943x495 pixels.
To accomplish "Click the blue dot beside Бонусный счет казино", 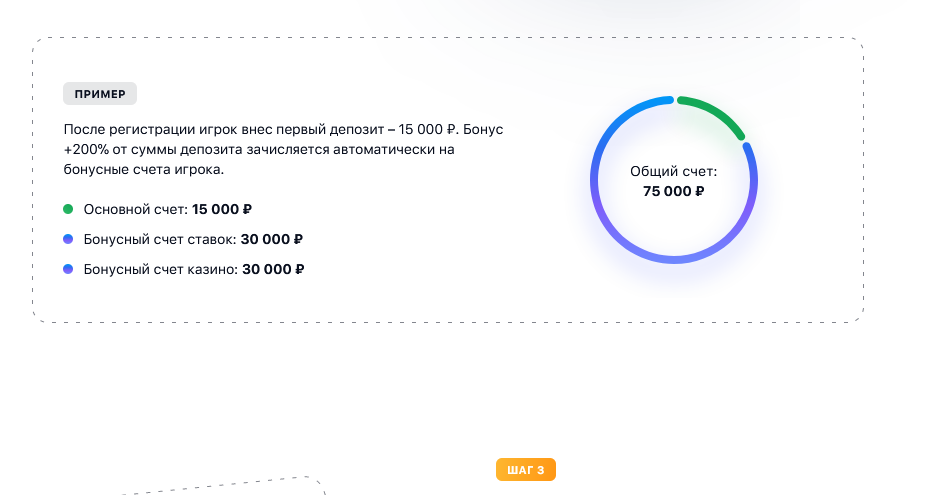I will 68,269.
